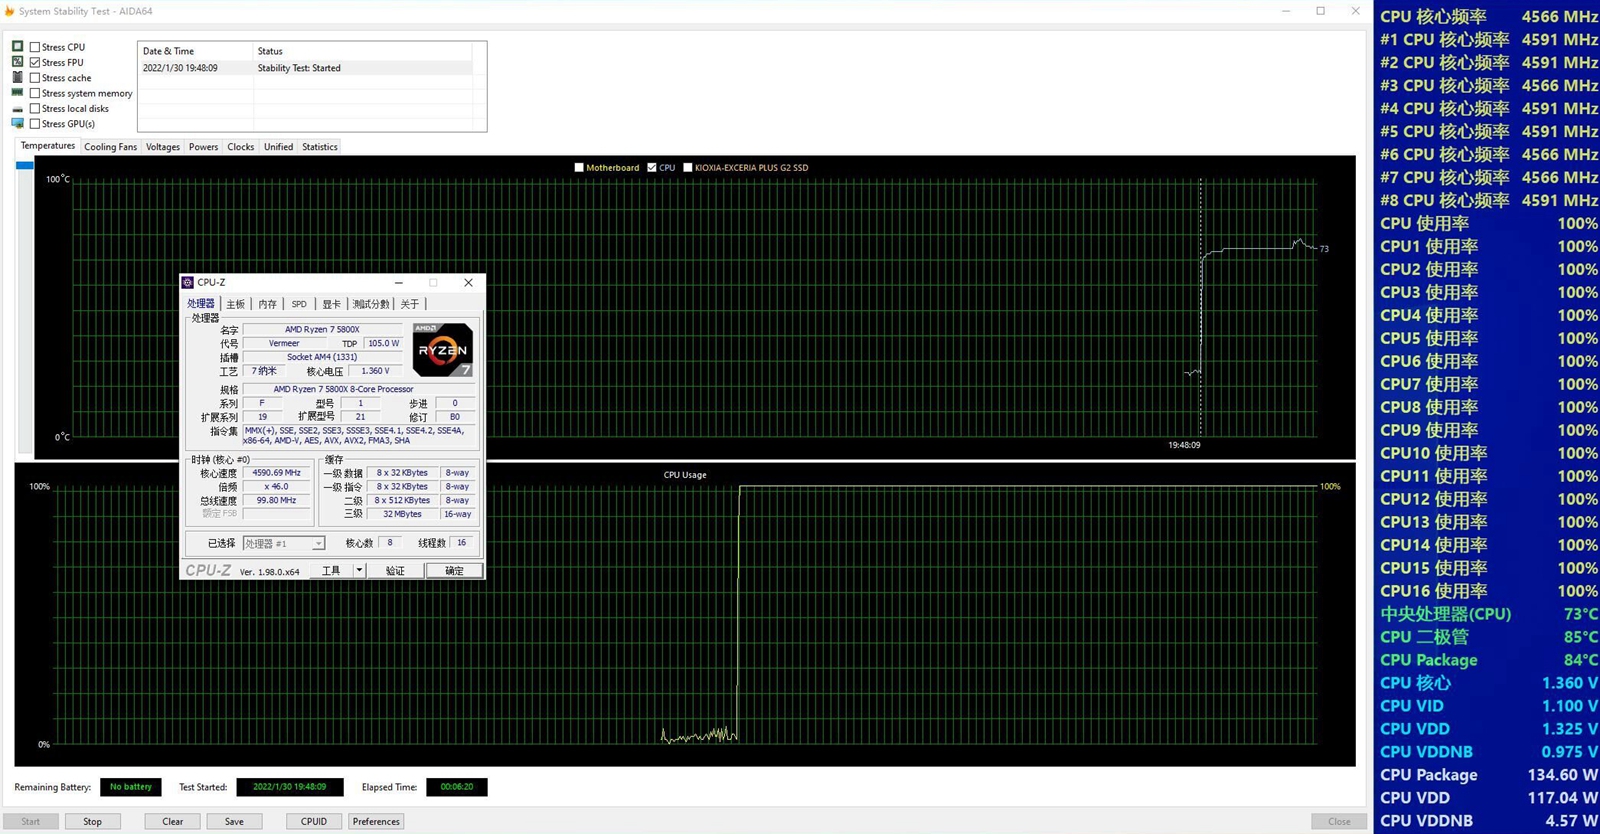Switch to the SPD tab in CPU-Z
This screenshot has height=834, width=1600.
coord(299,304)
